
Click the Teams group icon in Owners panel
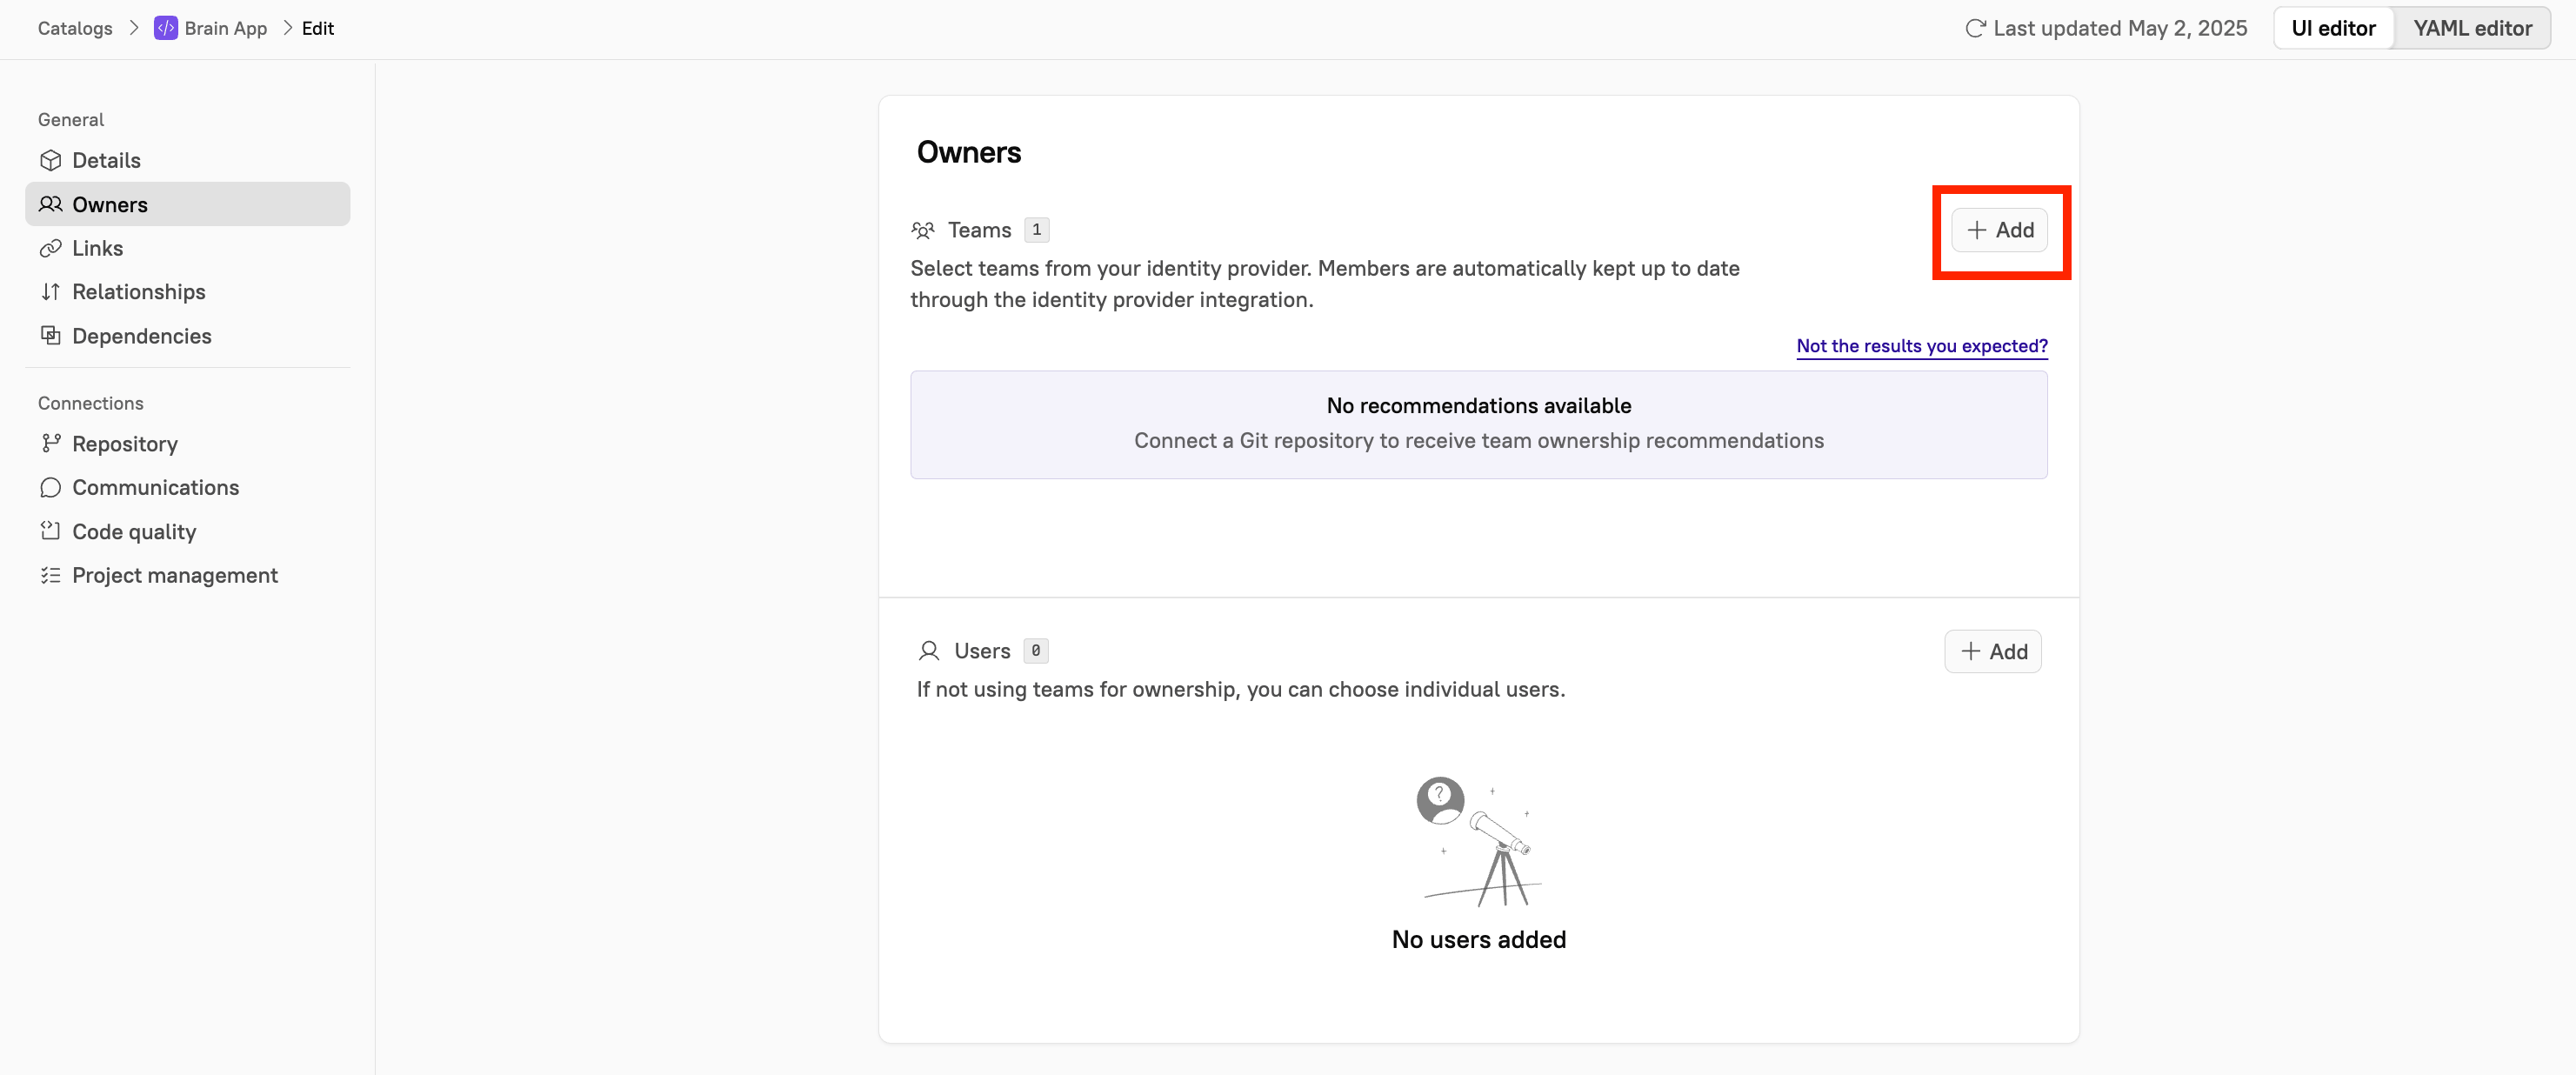(923, 230)
